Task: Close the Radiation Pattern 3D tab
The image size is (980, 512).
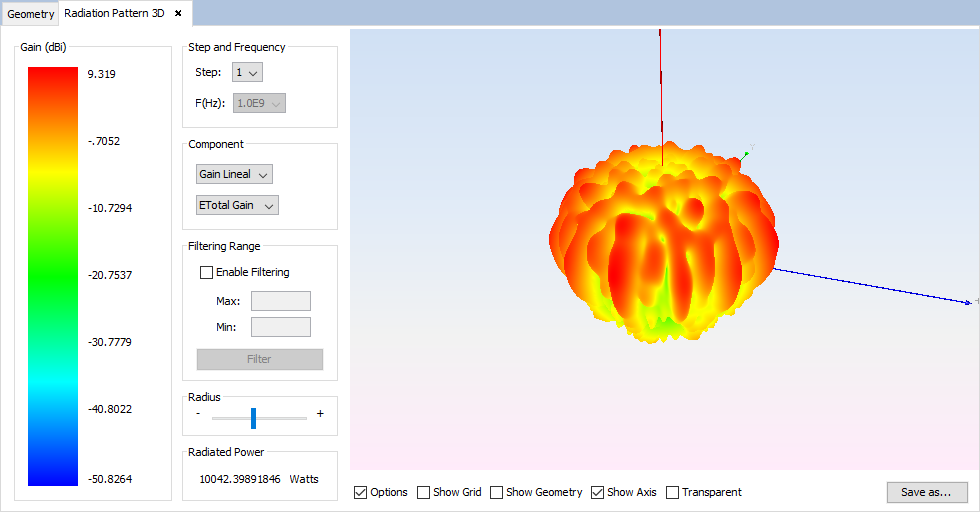Action: (178, 14)
